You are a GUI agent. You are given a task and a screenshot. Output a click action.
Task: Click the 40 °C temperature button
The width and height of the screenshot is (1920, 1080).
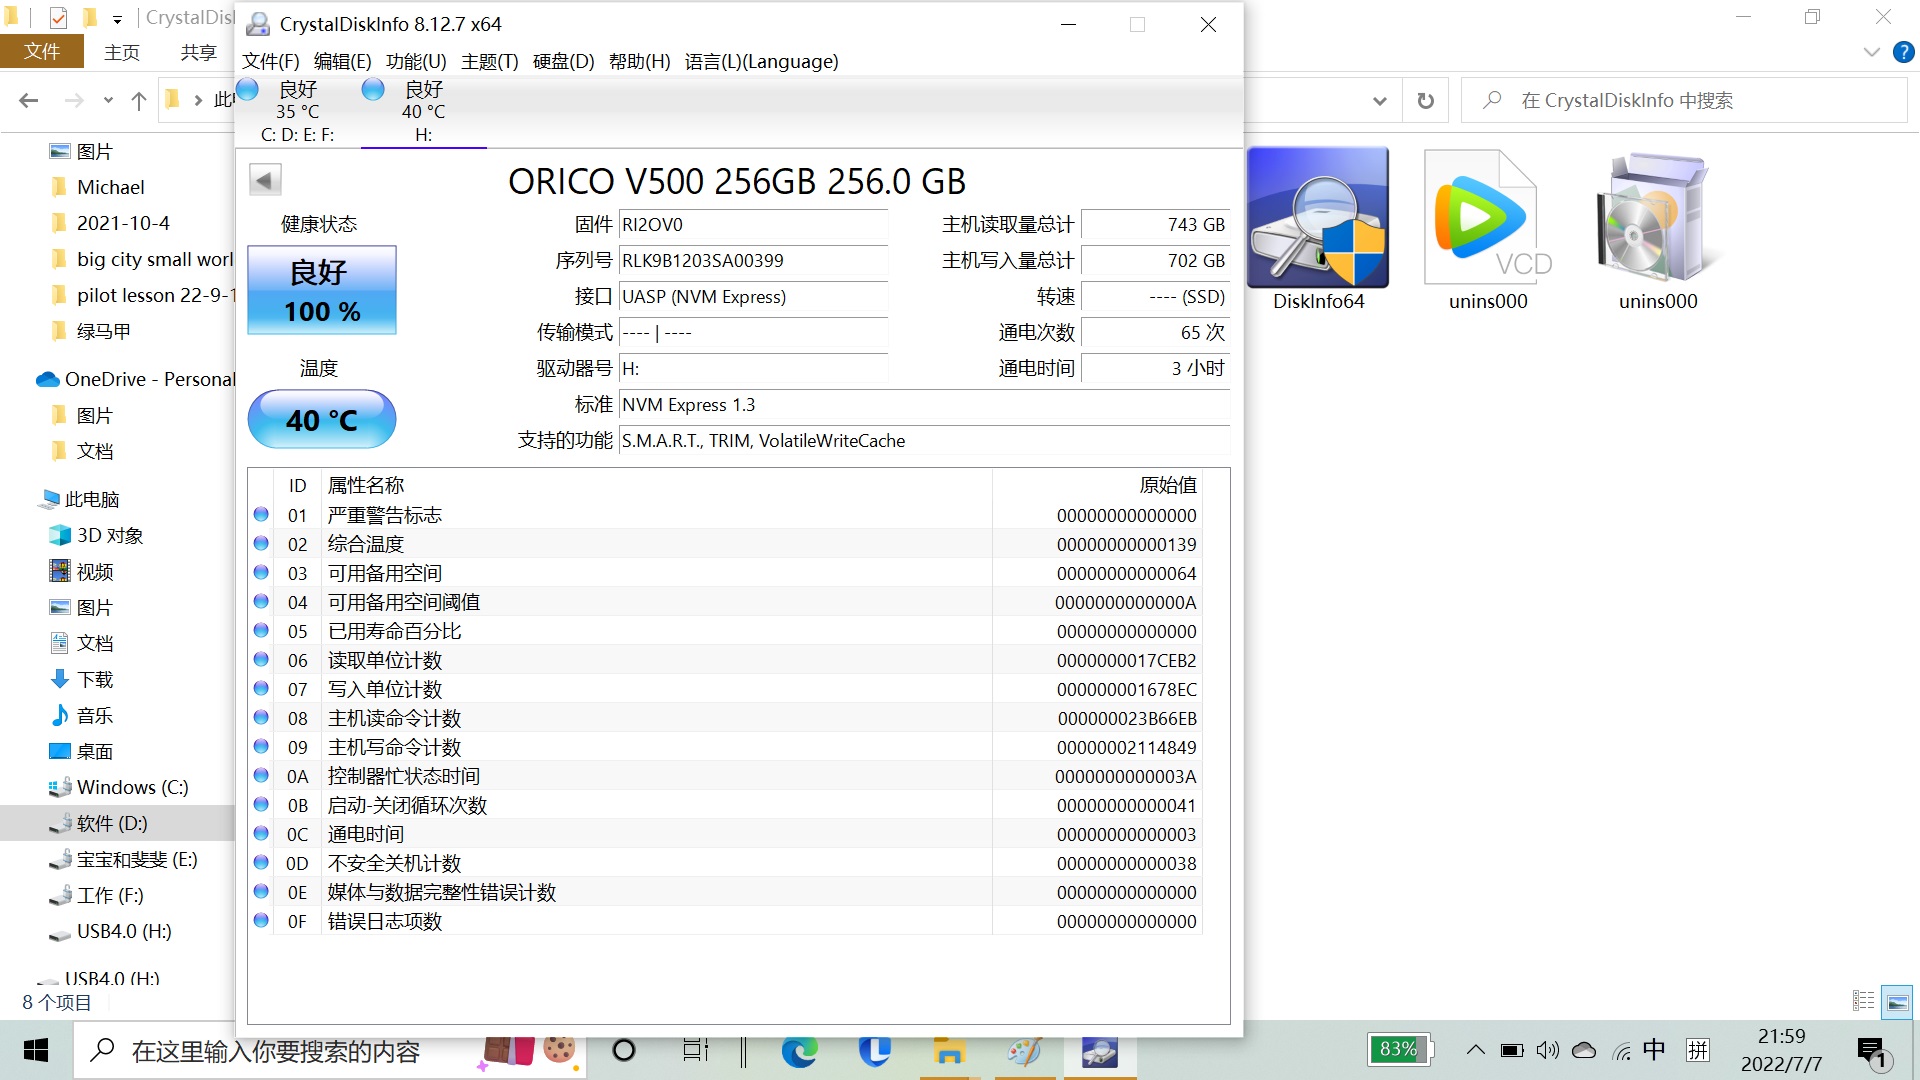coord(321,419)
